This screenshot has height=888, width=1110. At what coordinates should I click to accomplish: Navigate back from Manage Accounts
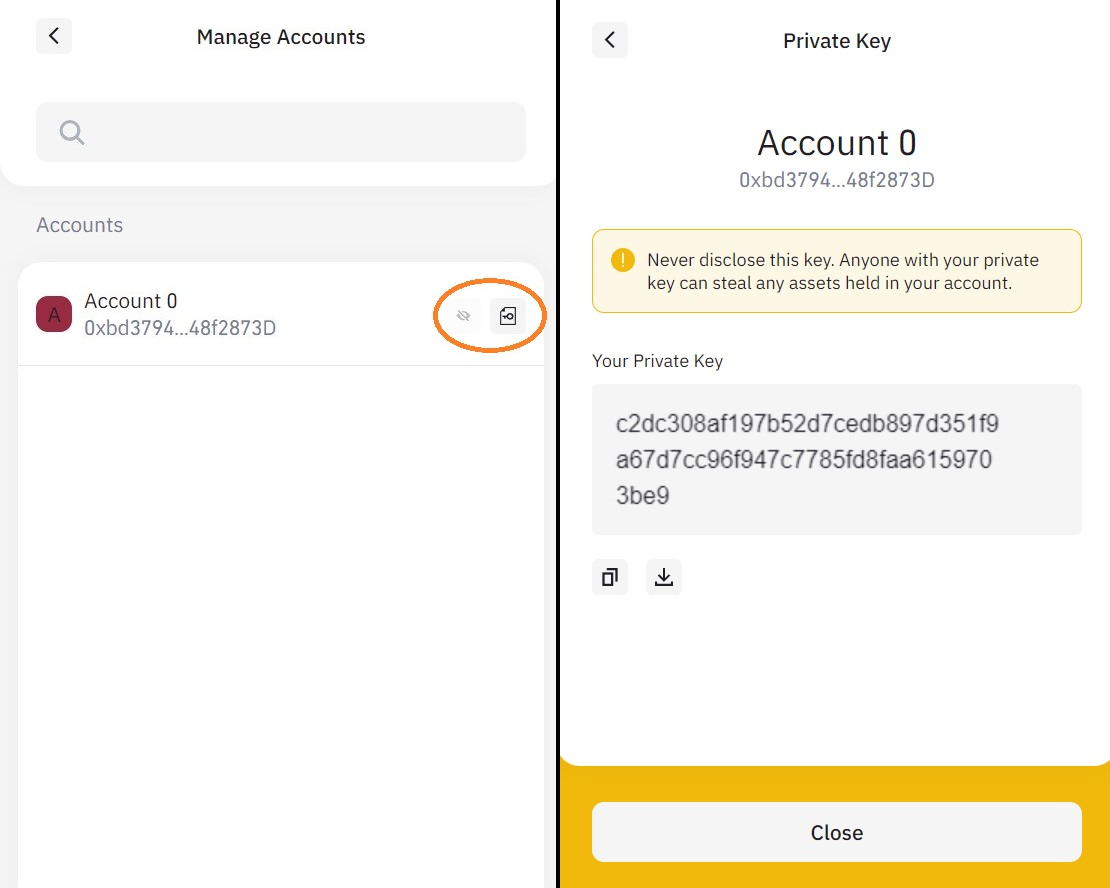53,36
